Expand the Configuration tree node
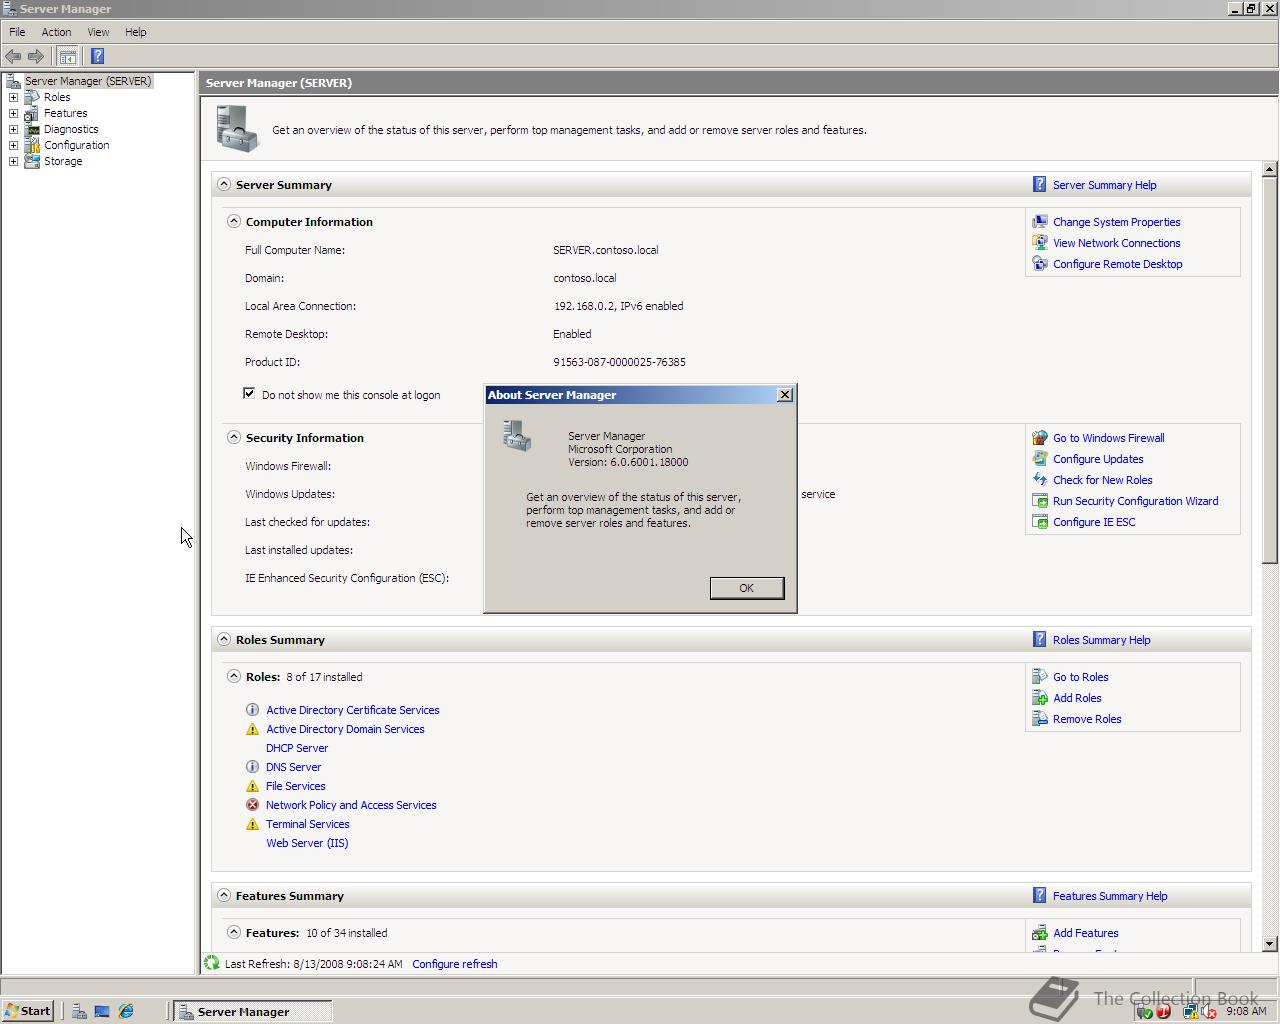1280x1024 pixels. (13, 145)
